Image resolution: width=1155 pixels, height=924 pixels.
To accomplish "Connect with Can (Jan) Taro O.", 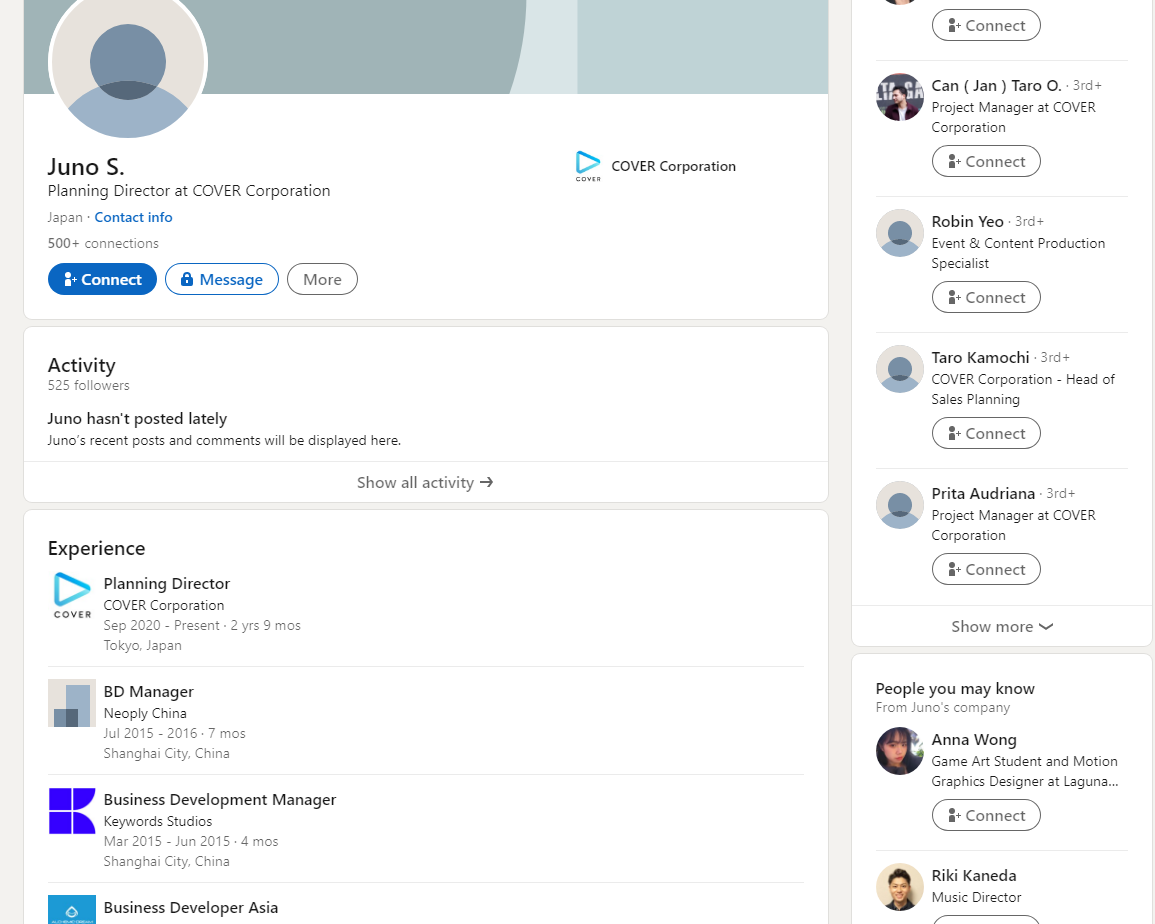I will point(986,161).
